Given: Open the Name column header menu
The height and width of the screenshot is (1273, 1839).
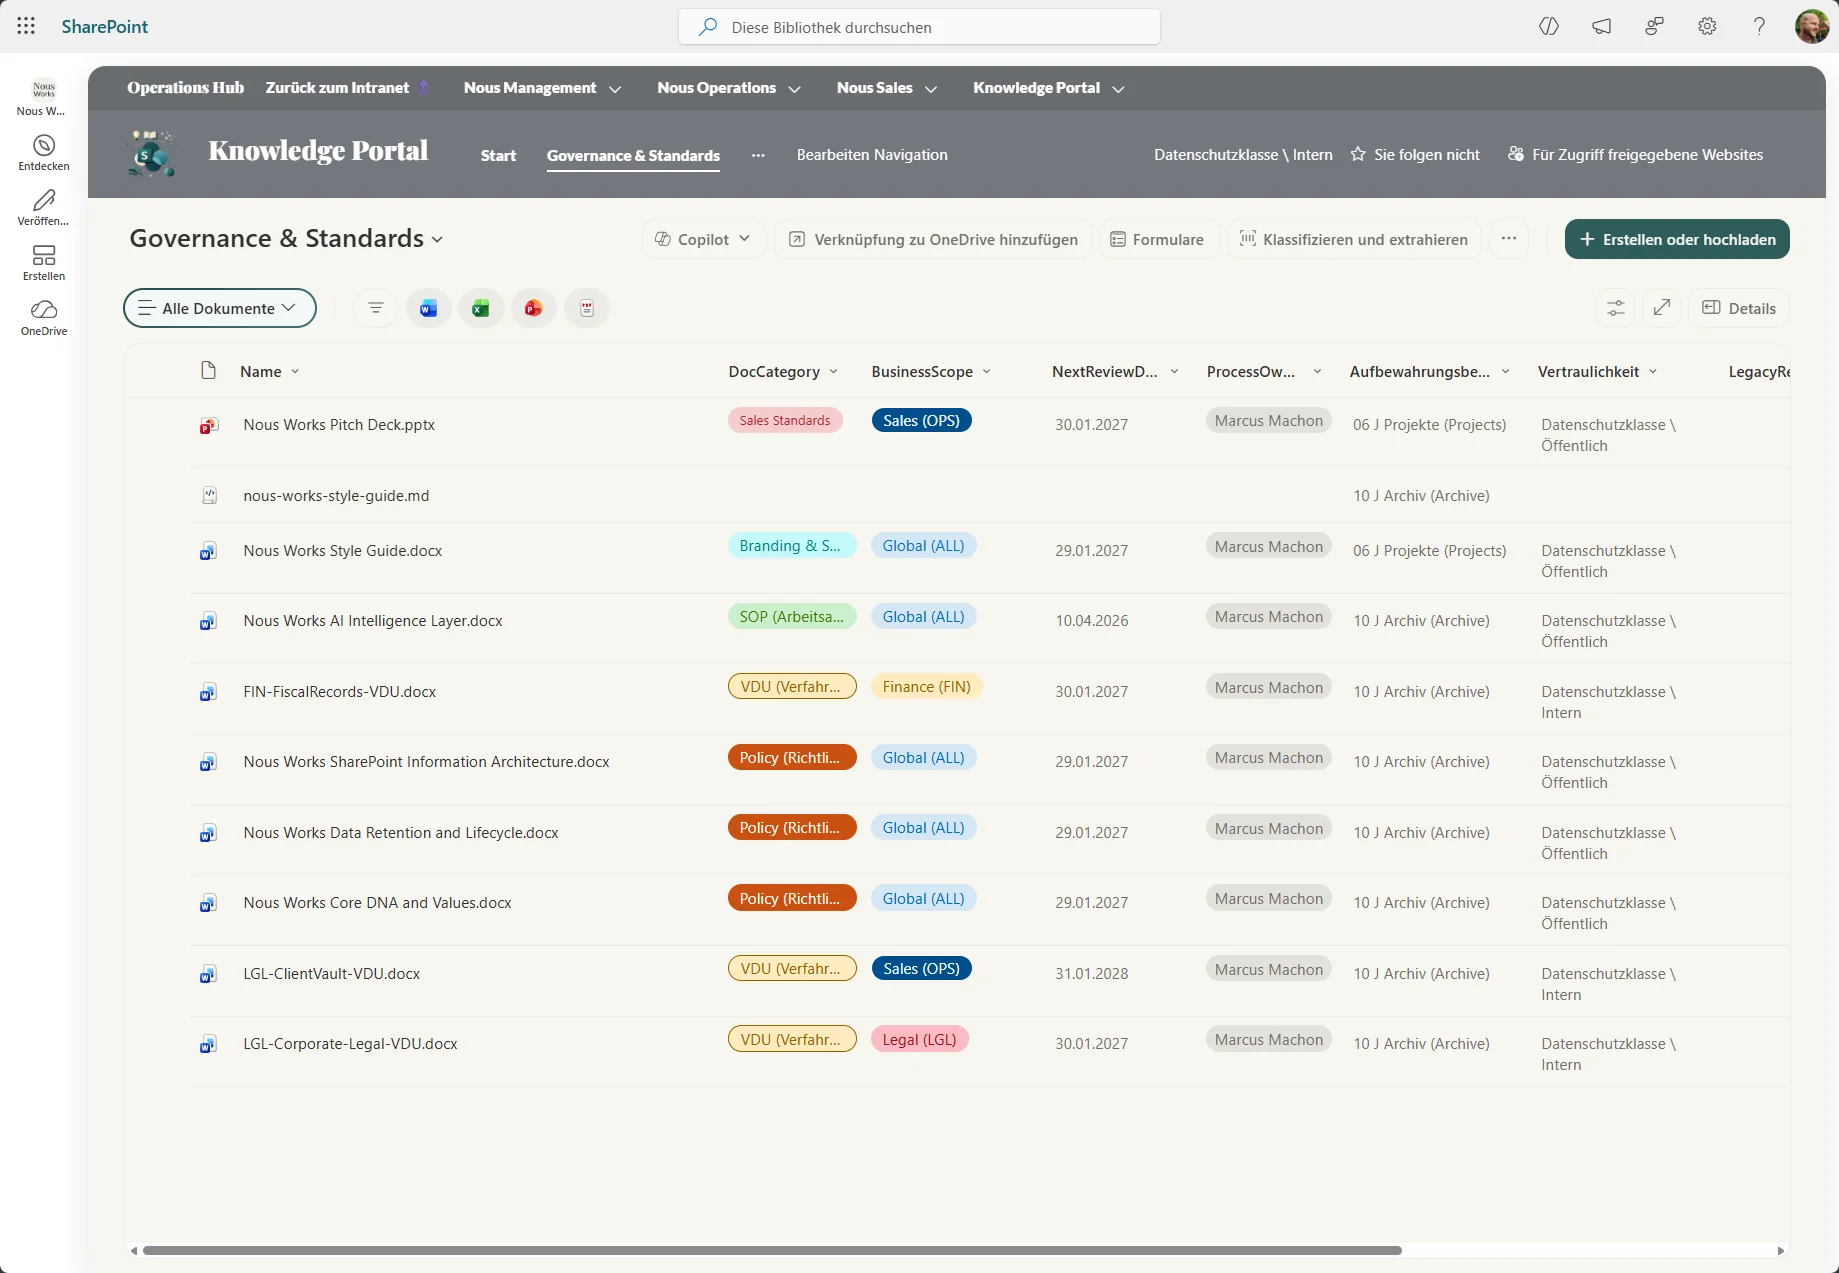Looking at the screenshot, I should 270,371.
